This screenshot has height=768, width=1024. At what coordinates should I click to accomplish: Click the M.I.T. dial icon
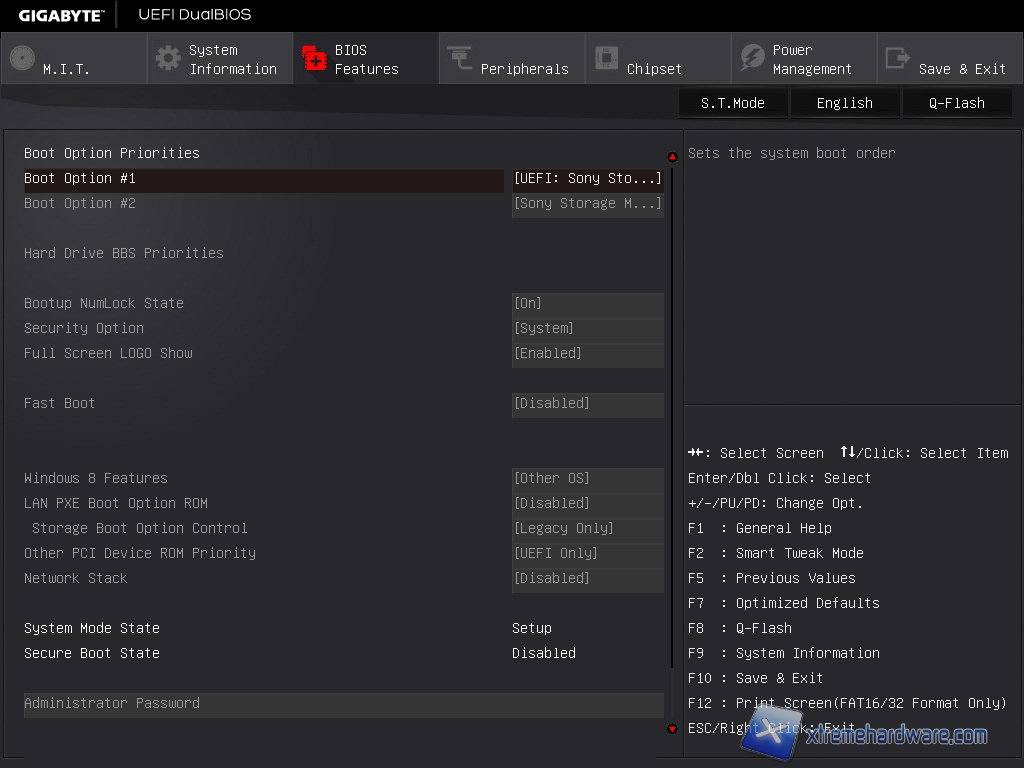click(22, 58)
